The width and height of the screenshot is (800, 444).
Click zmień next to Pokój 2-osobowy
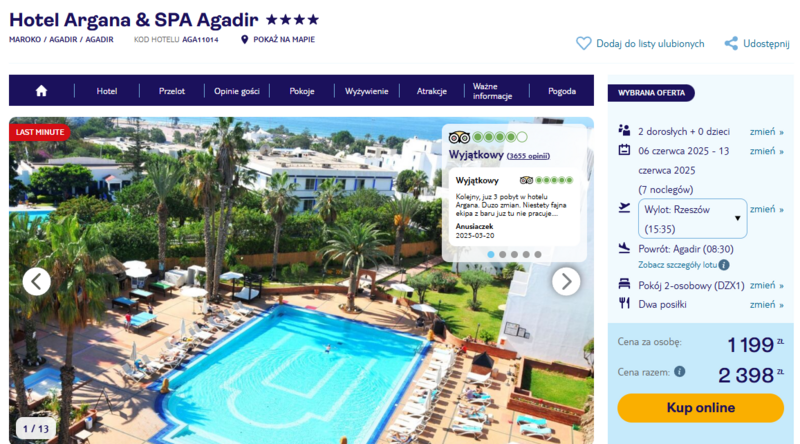tap(766, 285)
